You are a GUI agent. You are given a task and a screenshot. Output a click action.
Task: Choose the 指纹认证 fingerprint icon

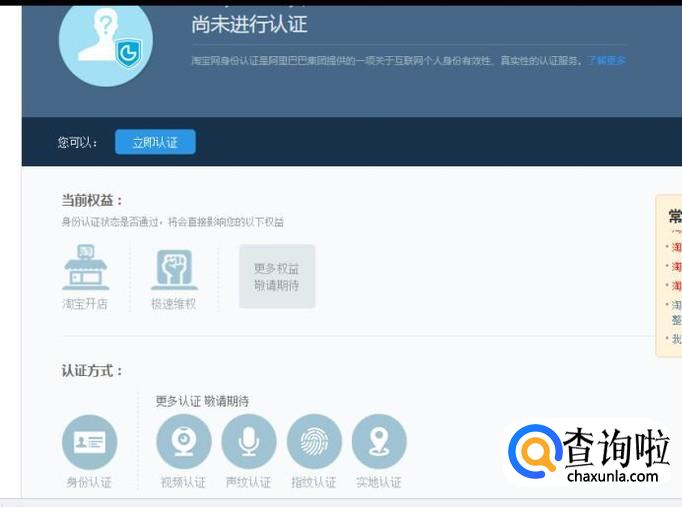point(314,442)
